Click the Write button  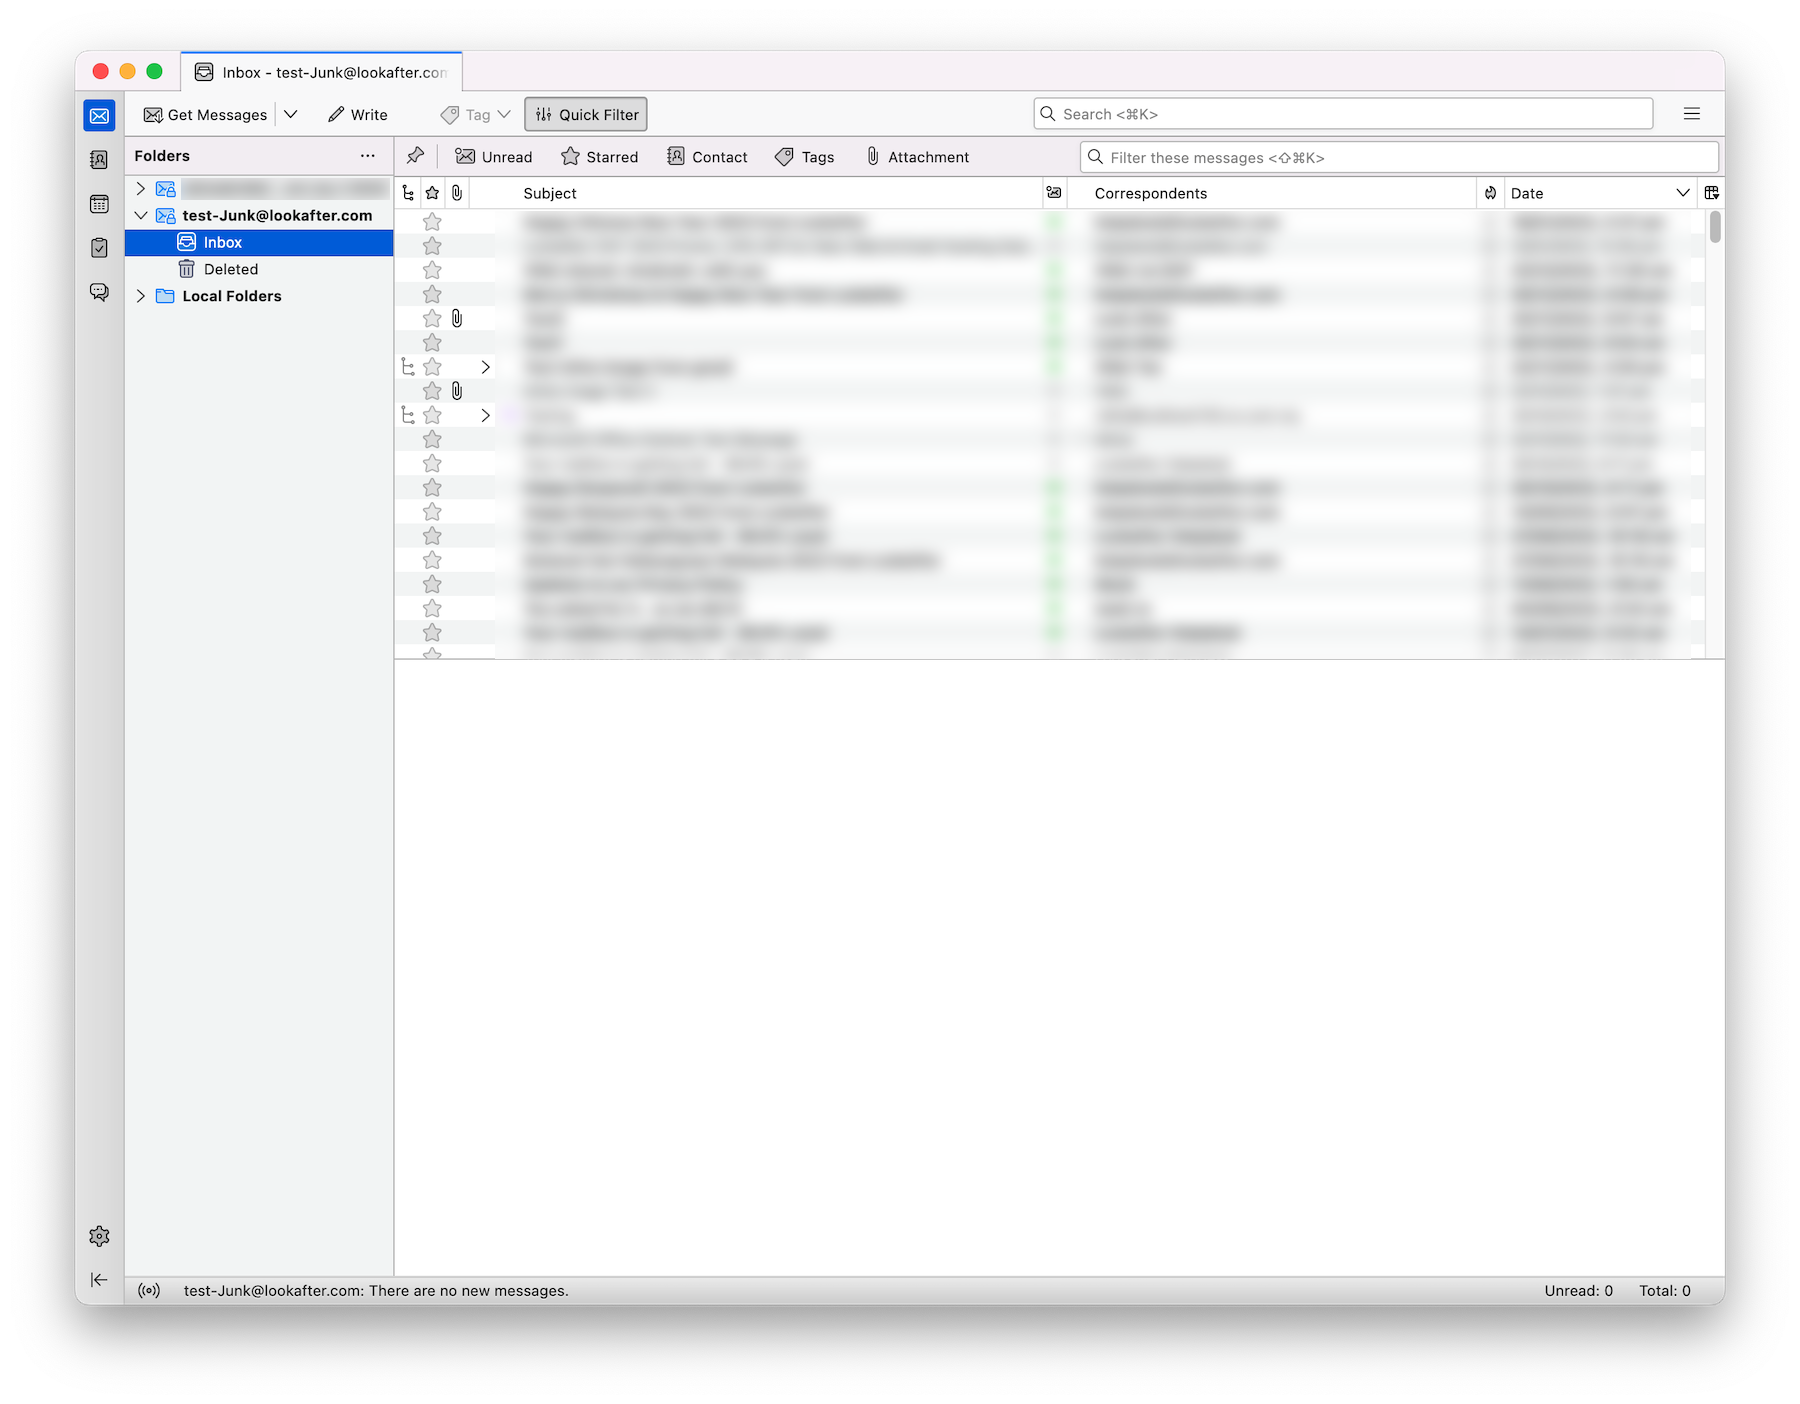click(x=358, y=115)
